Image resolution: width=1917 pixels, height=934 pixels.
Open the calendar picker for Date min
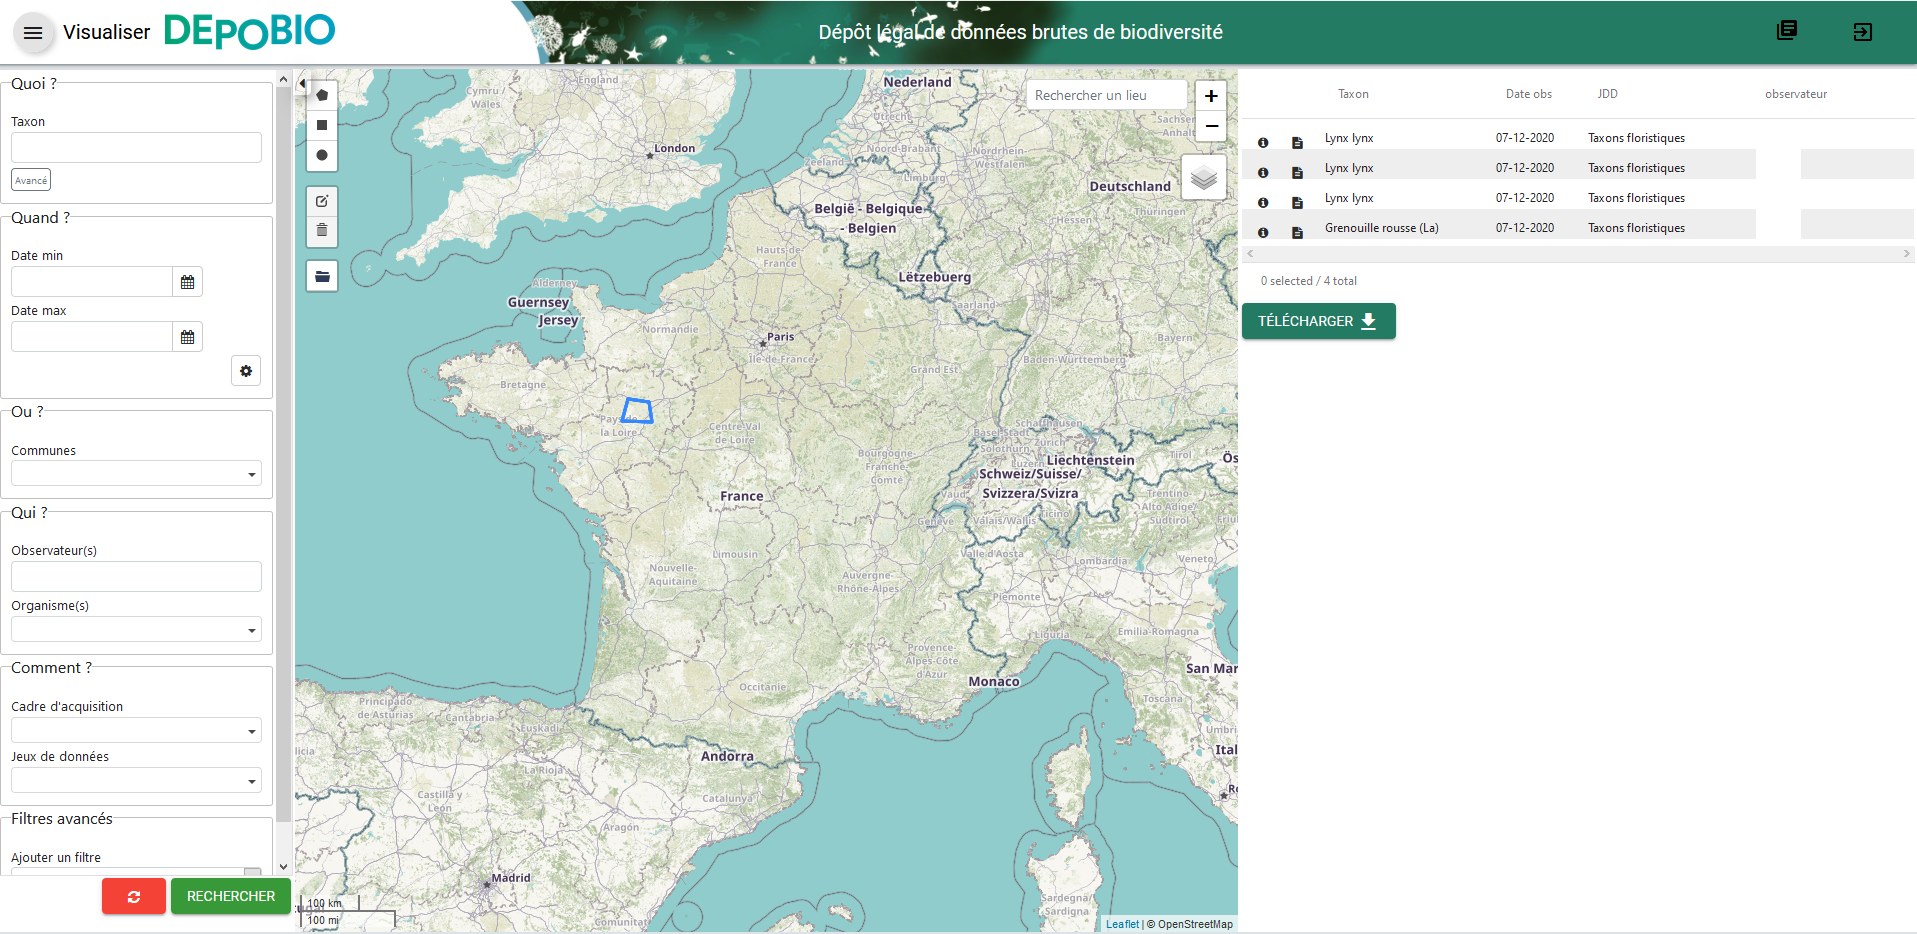click(187, 282)
